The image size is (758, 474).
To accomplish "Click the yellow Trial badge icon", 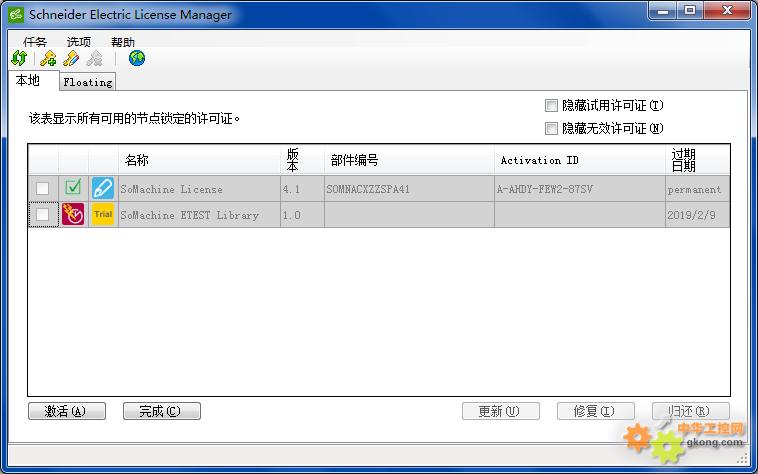I will tap(102, 214).
